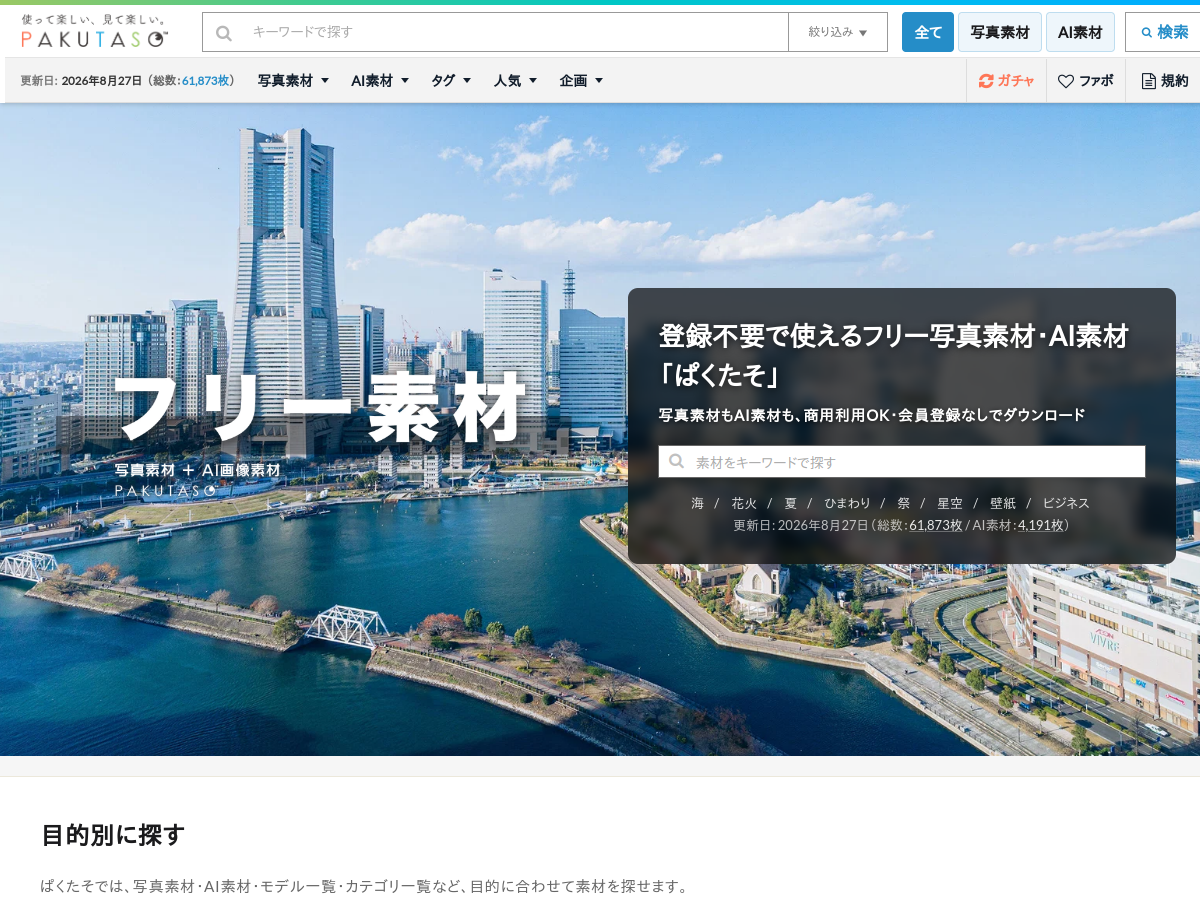Click the magnifier icon in top search bar
This screenshot has width=1200, height=900.
pyautogui.click(x=224, y=33)
